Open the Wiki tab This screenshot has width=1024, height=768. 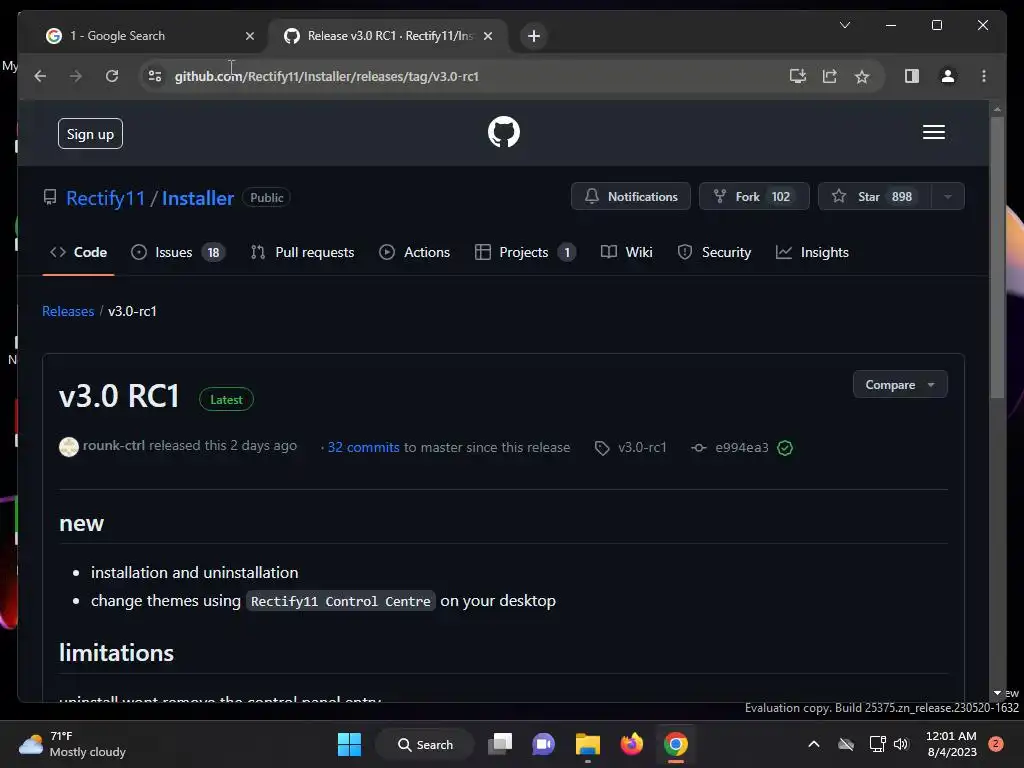click(626, 252)
